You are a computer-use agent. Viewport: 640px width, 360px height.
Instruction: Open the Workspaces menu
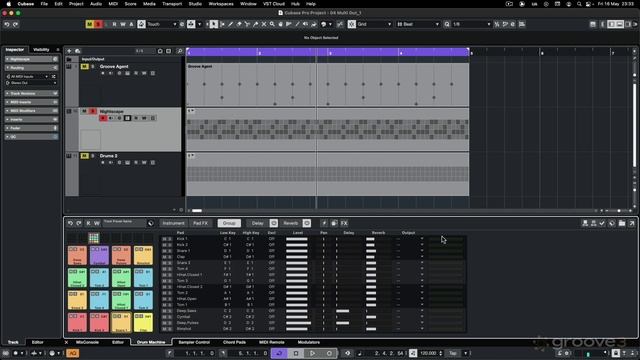click(221, 4)
